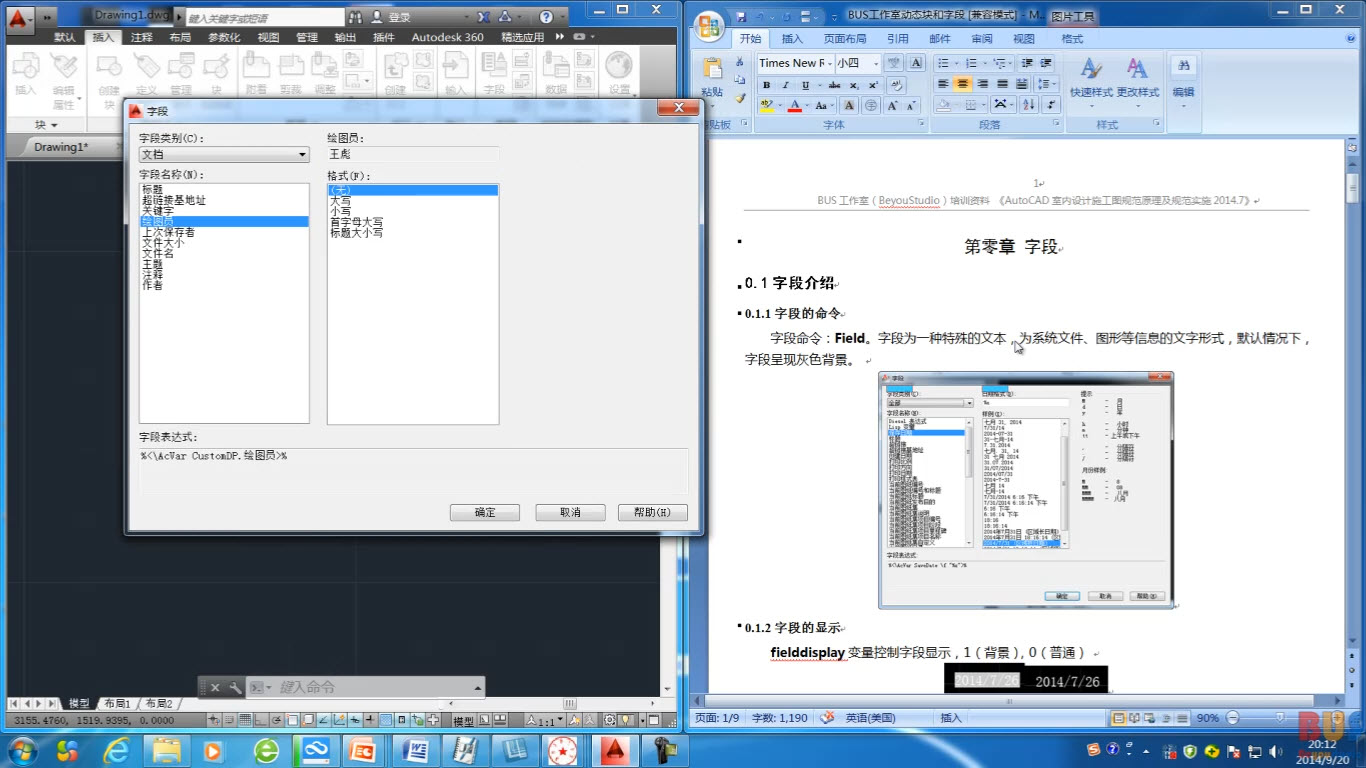The height and width of the screenshot is (768, 1366).
Task: Open the Word 引用 tab
Action: pos(897,39)
